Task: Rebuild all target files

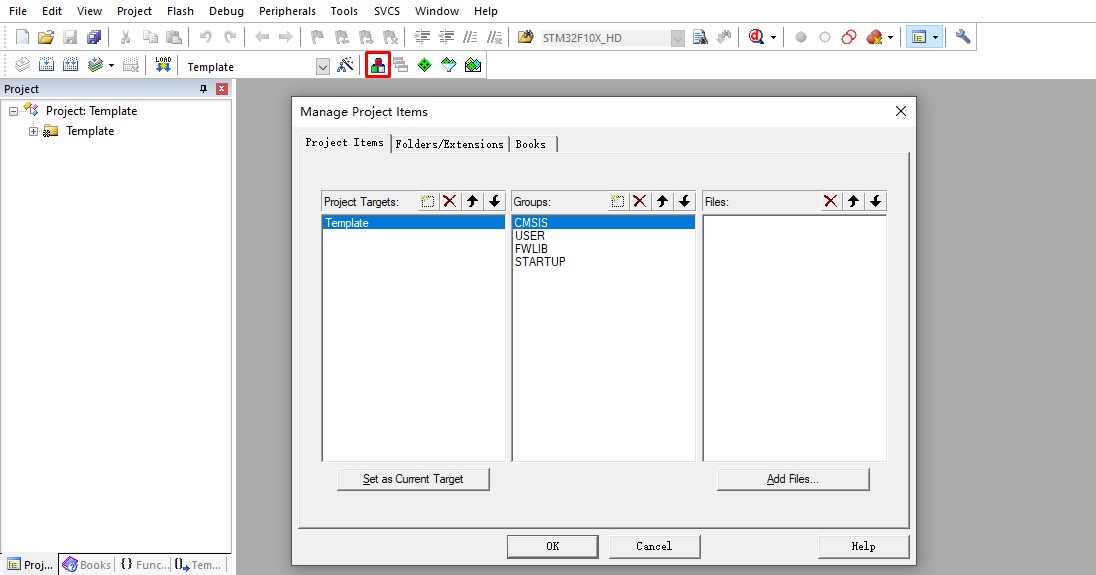Action: (70, 65)
